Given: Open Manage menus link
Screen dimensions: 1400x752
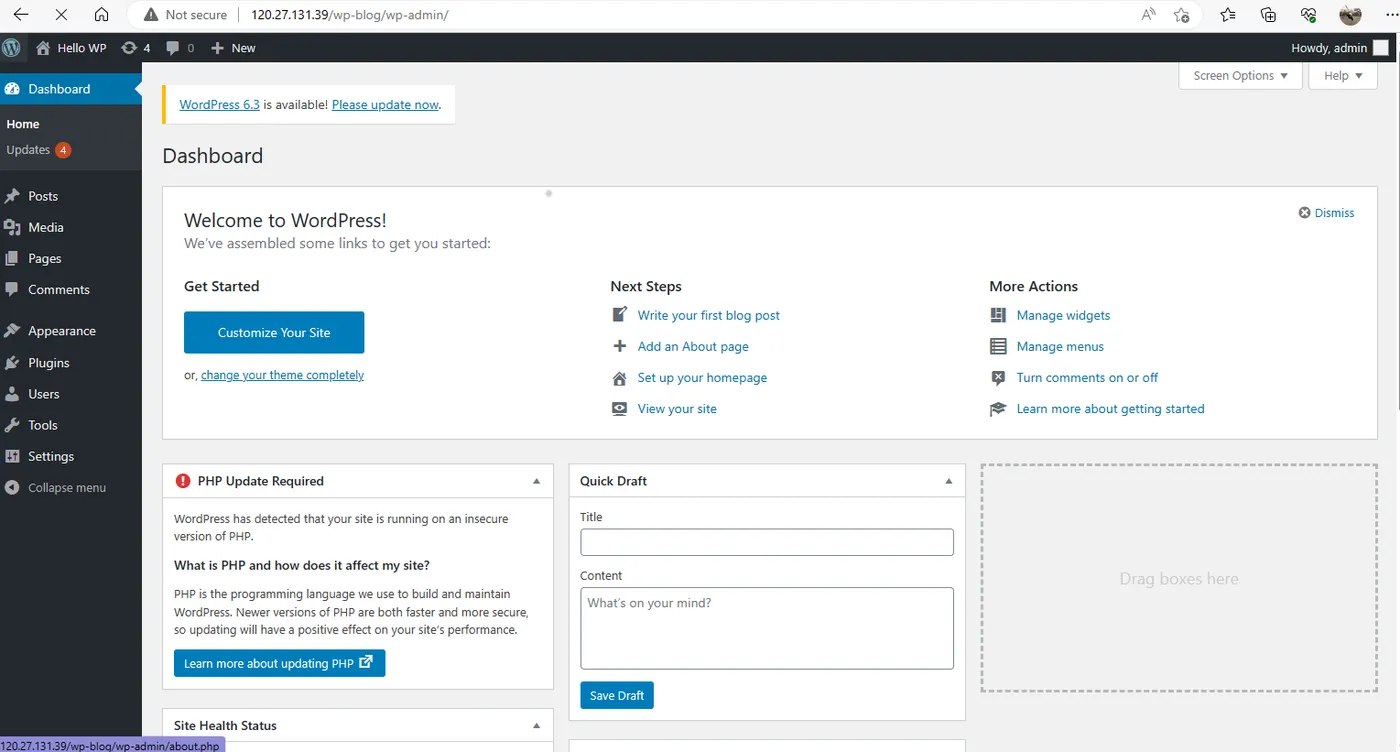Looking at the screenshot, I should 1060,346.
